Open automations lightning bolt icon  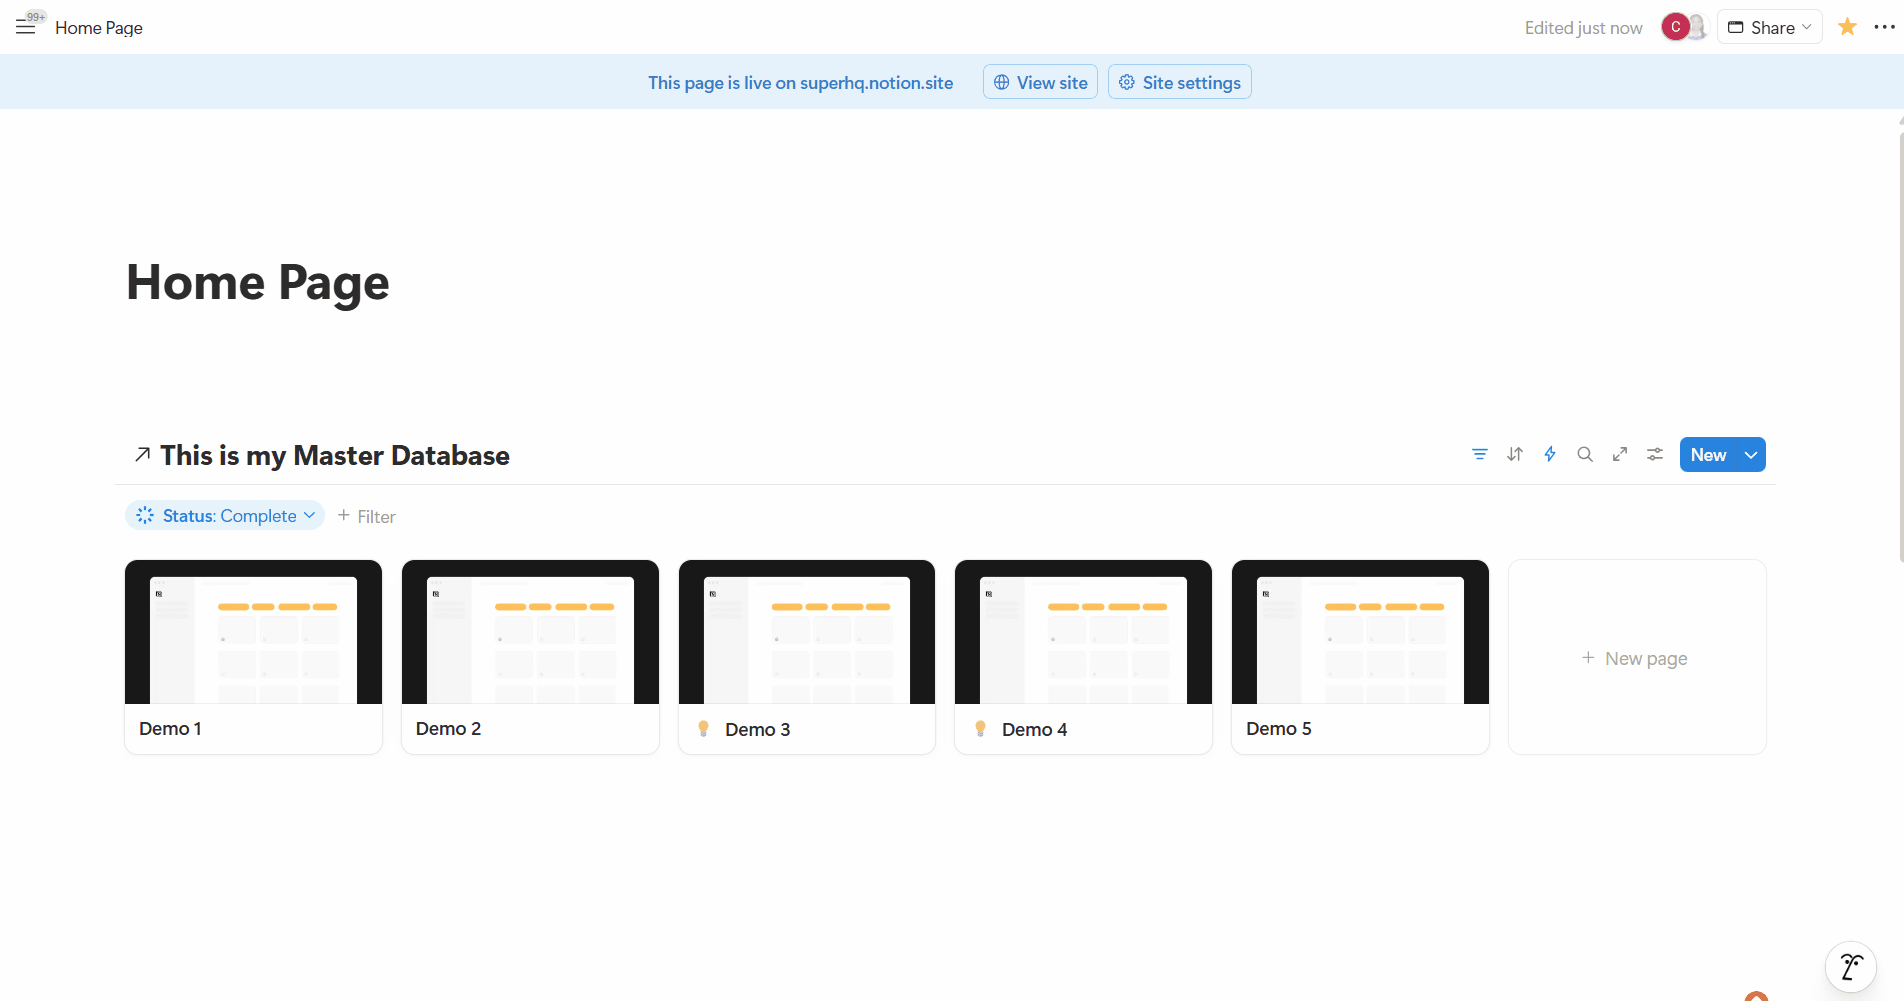(1550, 454)
